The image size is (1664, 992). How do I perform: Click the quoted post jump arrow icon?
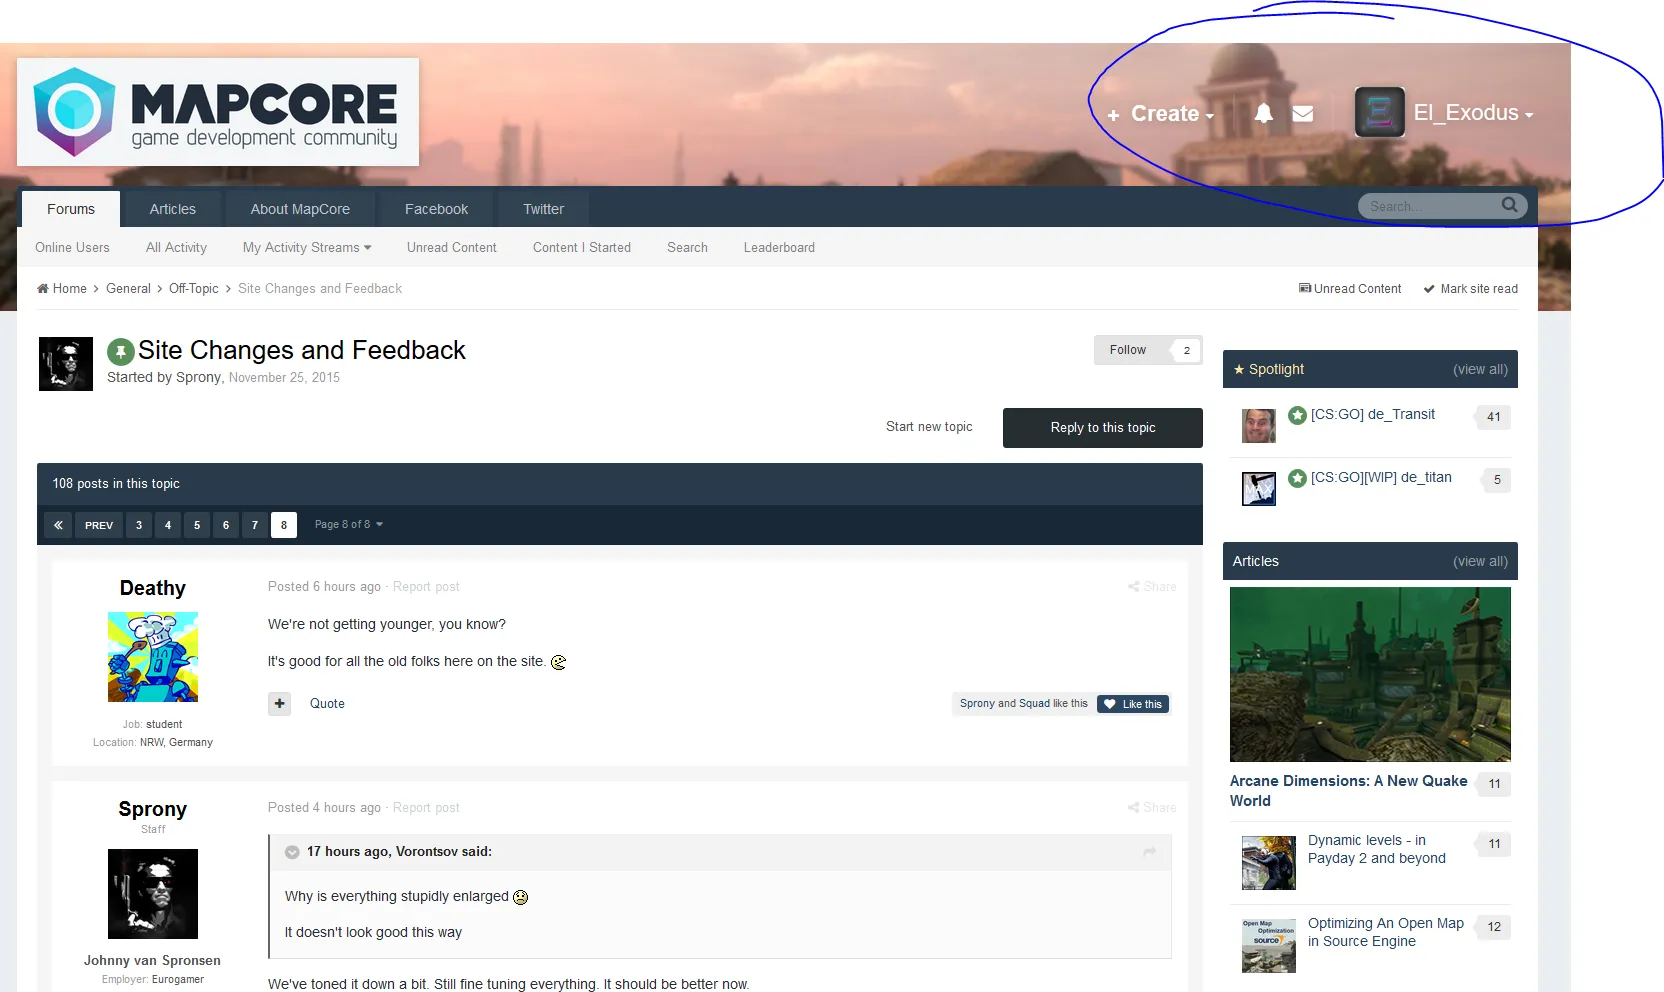coord(1149,852)
